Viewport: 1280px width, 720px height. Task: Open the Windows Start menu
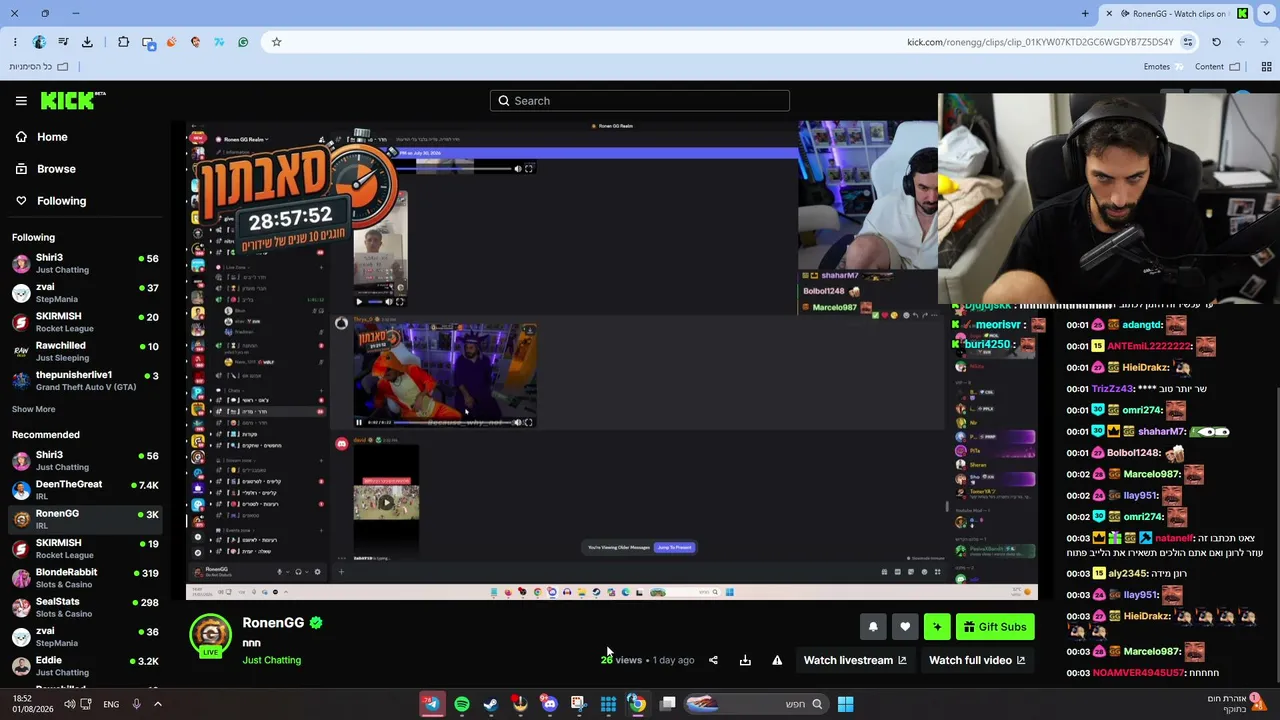pyautogui.click(x=845, y=704)
